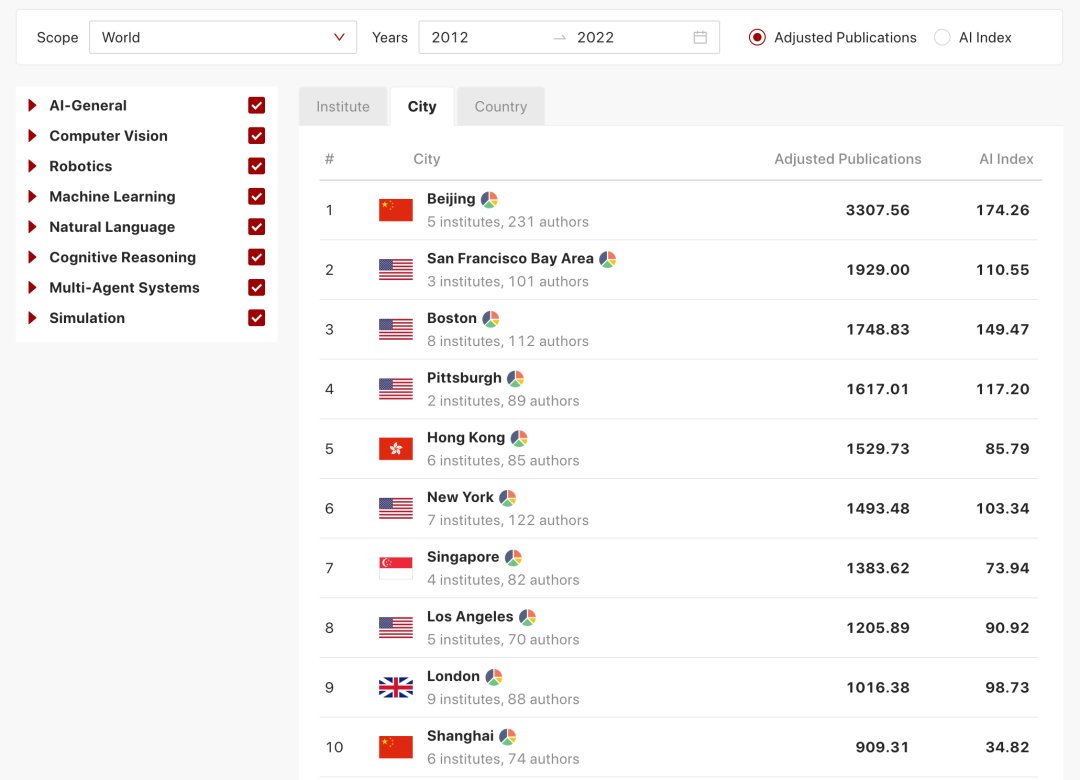This screenshot has width=1080, height=780.
Task: Expand the Machine Learning category arrow
Action: pyautogui.click(x=32, y=196)
